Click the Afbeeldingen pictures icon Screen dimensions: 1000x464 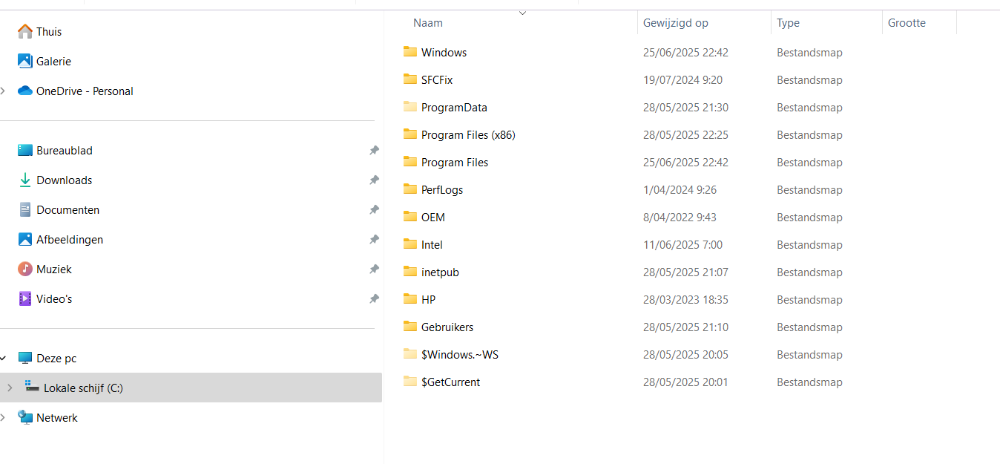tap(25, 240)
